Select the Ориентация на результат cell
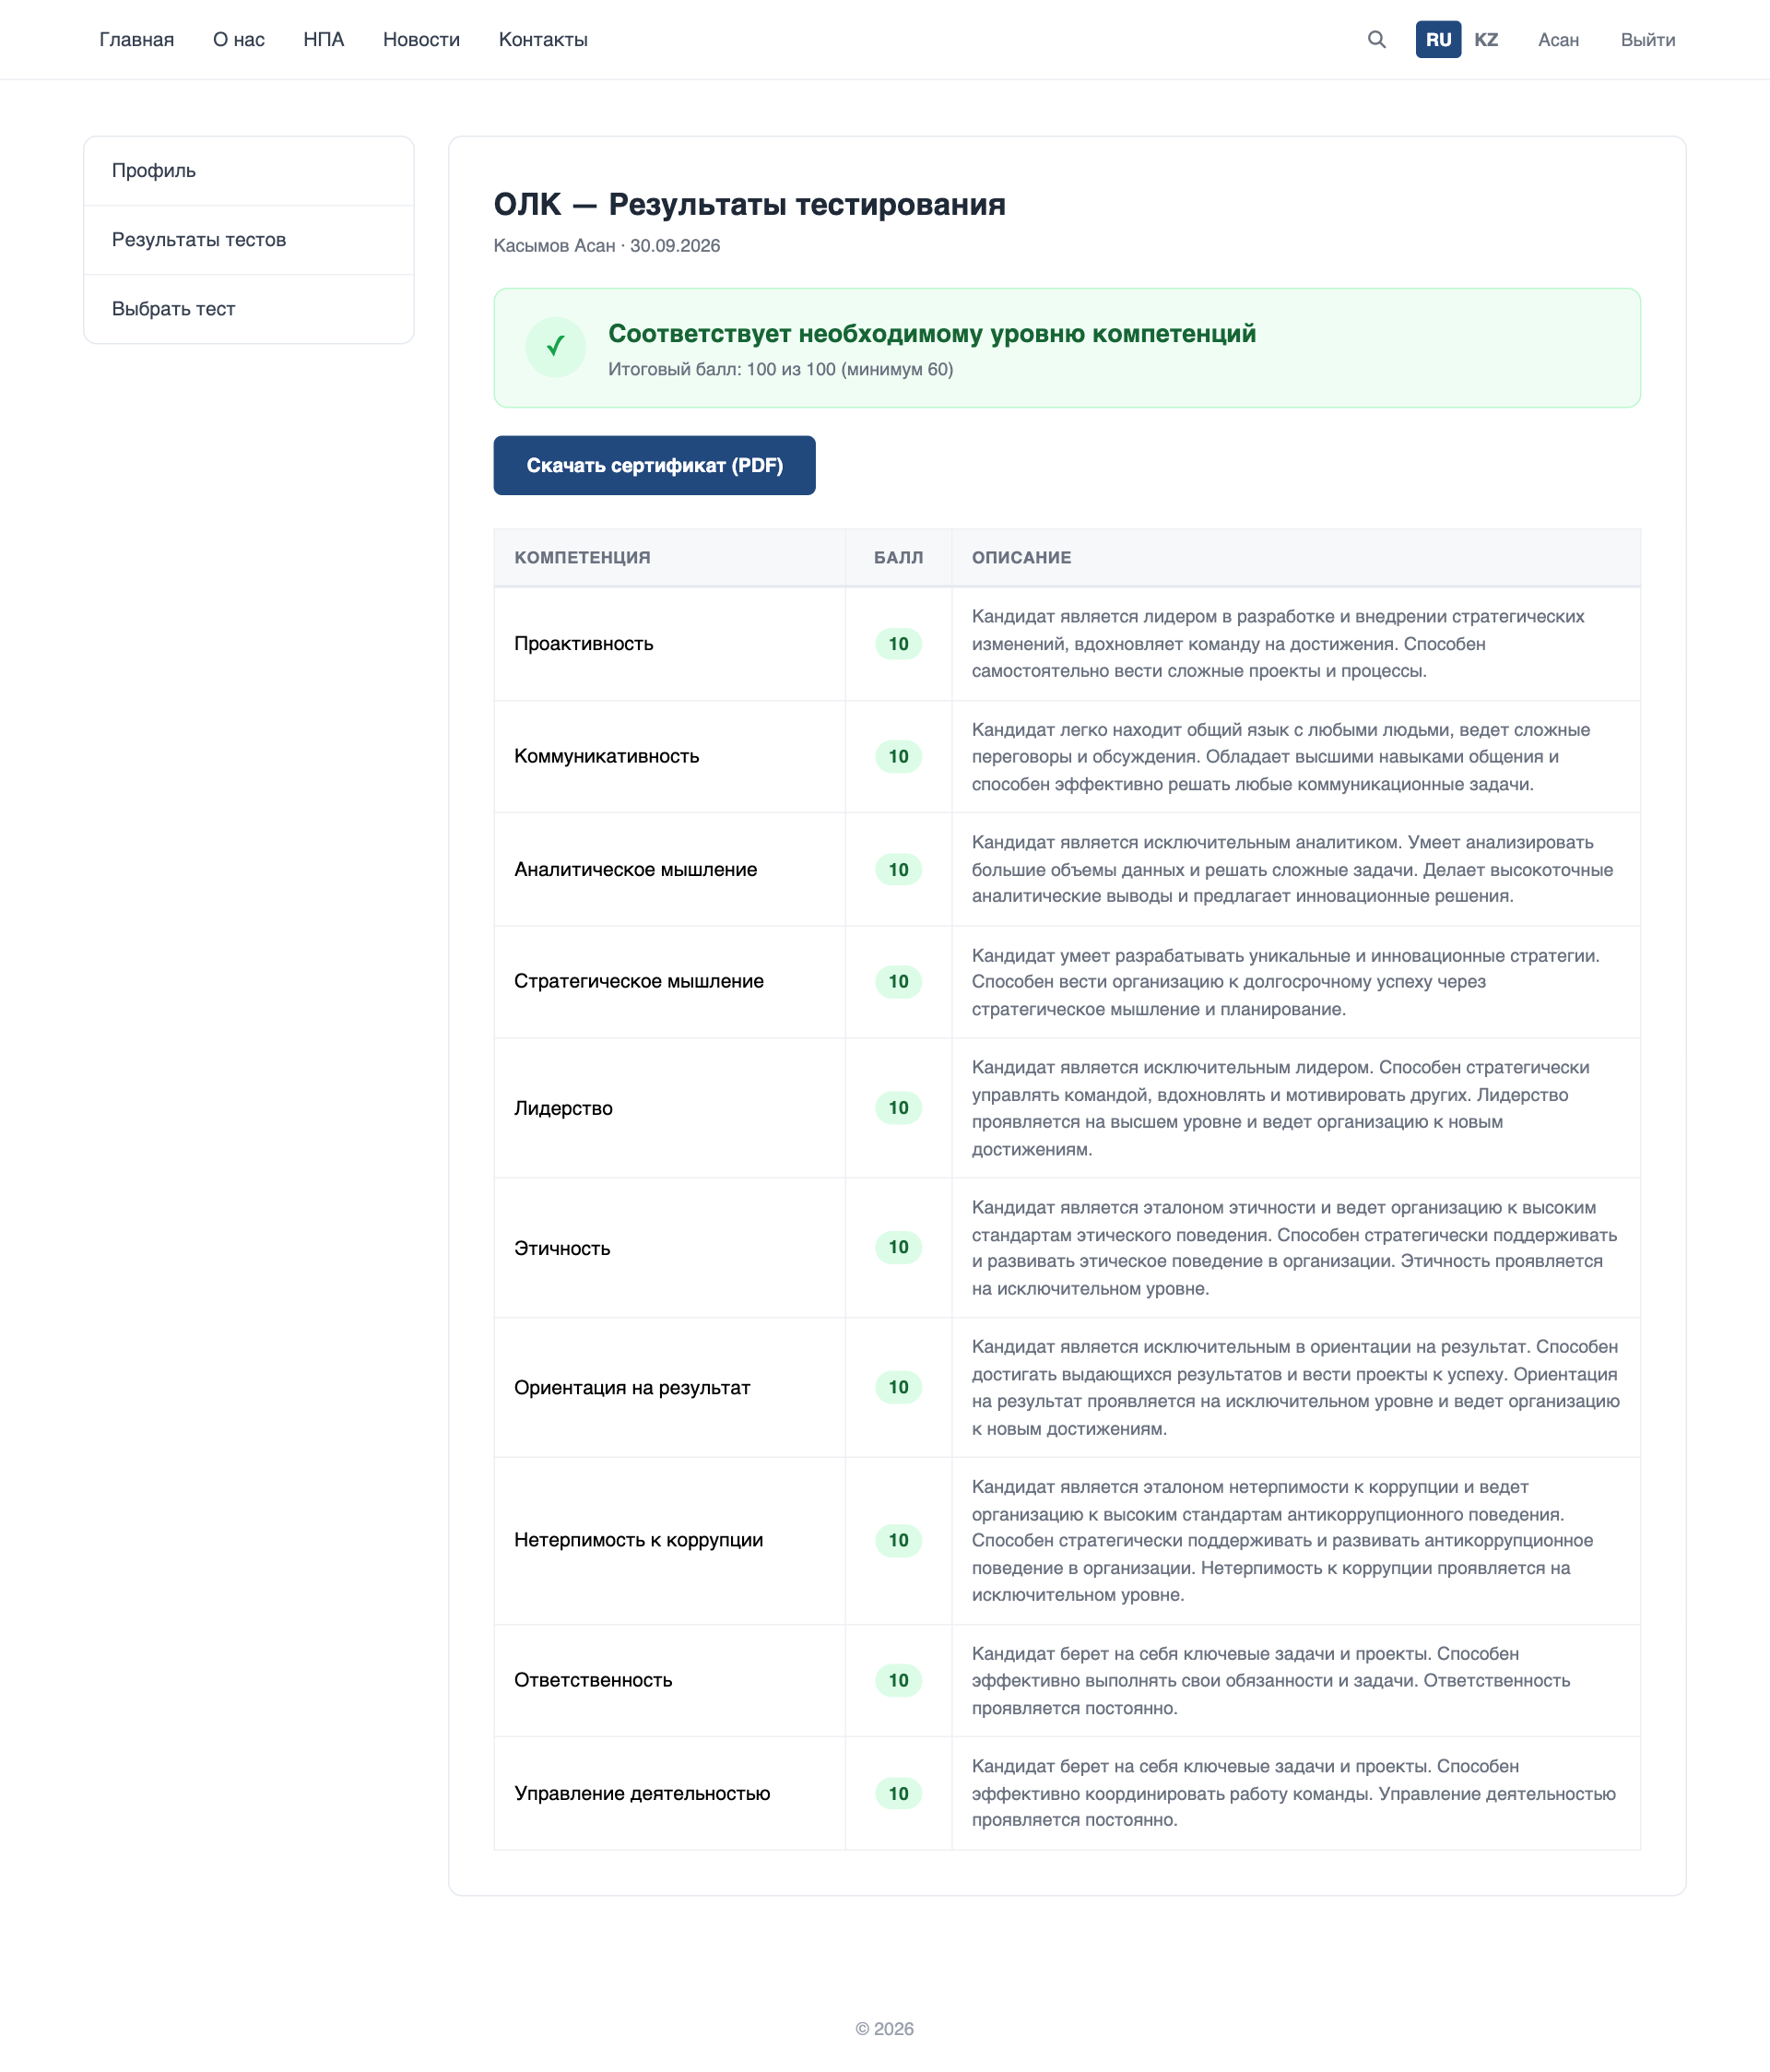 tap(670, 1387)
